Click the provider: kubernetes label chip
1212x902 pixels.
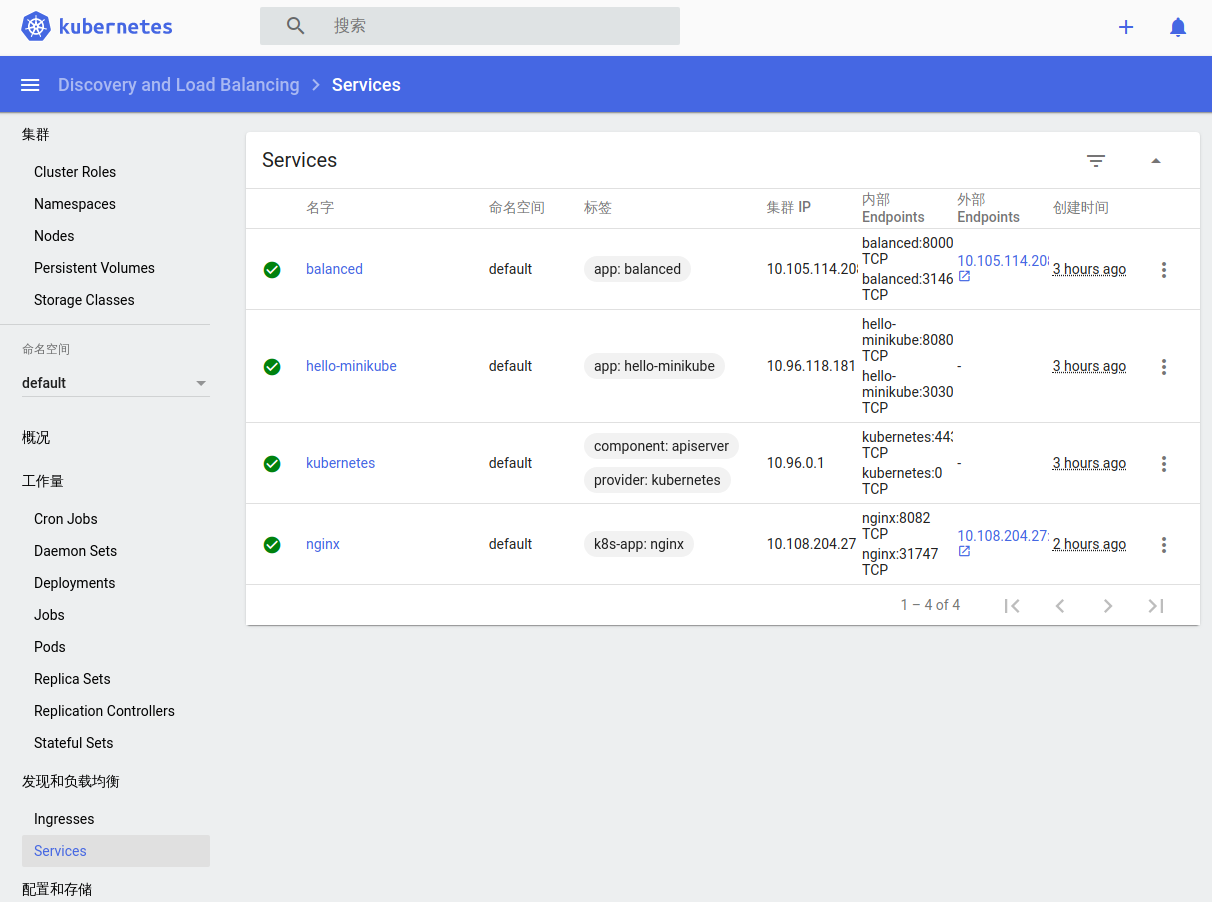[x=657, y=480]
